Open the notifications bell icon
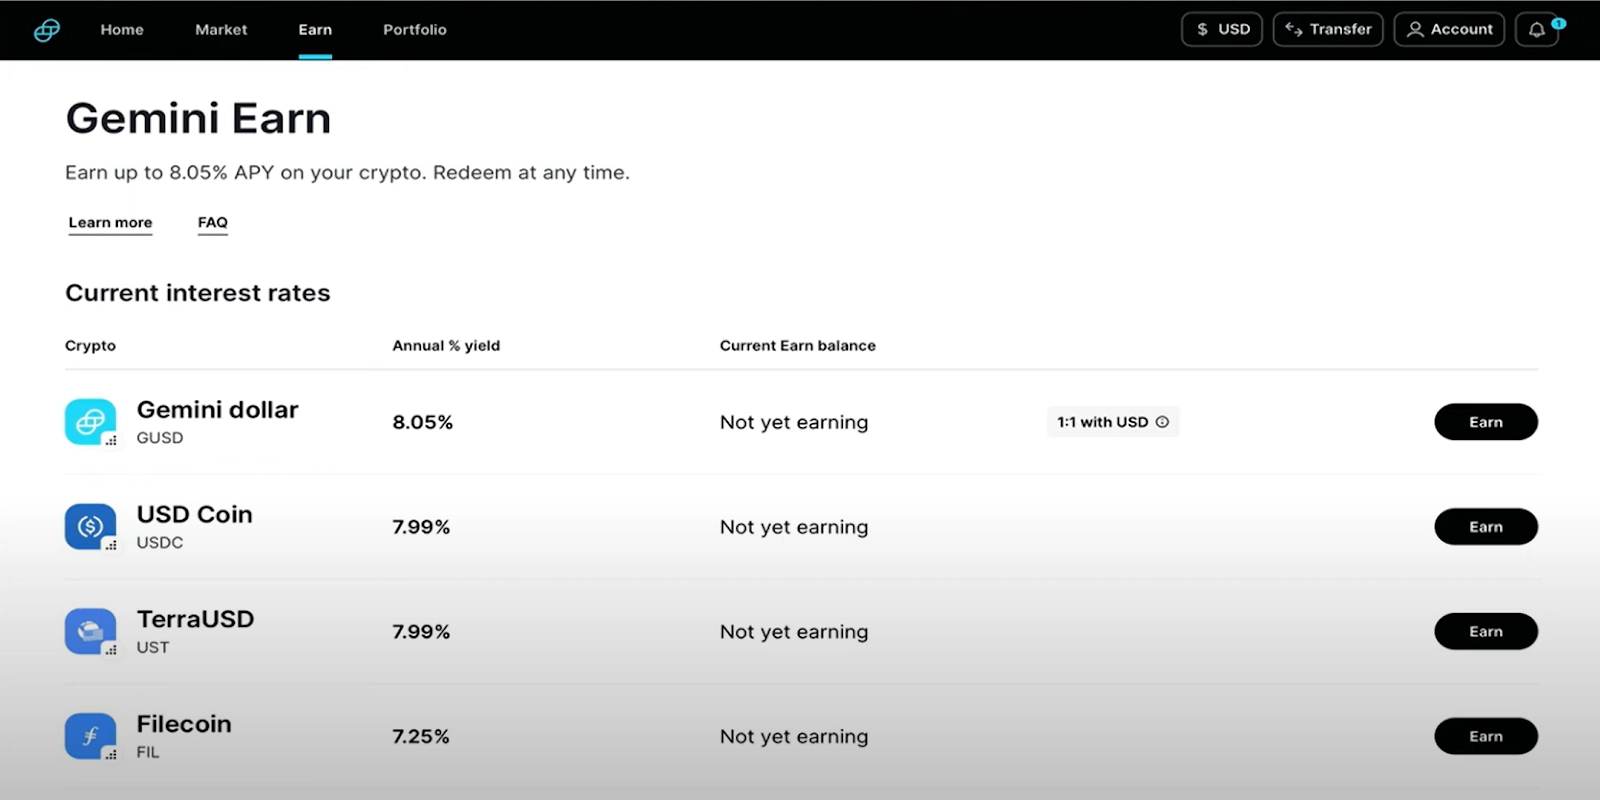Screen dimensions: 1600x800 point(1537,30)
